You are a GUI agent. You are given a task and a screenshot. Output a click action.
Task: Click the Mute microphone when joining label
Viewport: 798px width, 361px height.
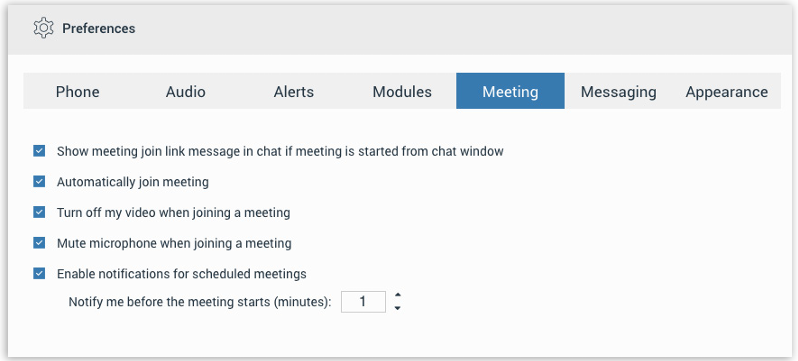coord(174,243)
